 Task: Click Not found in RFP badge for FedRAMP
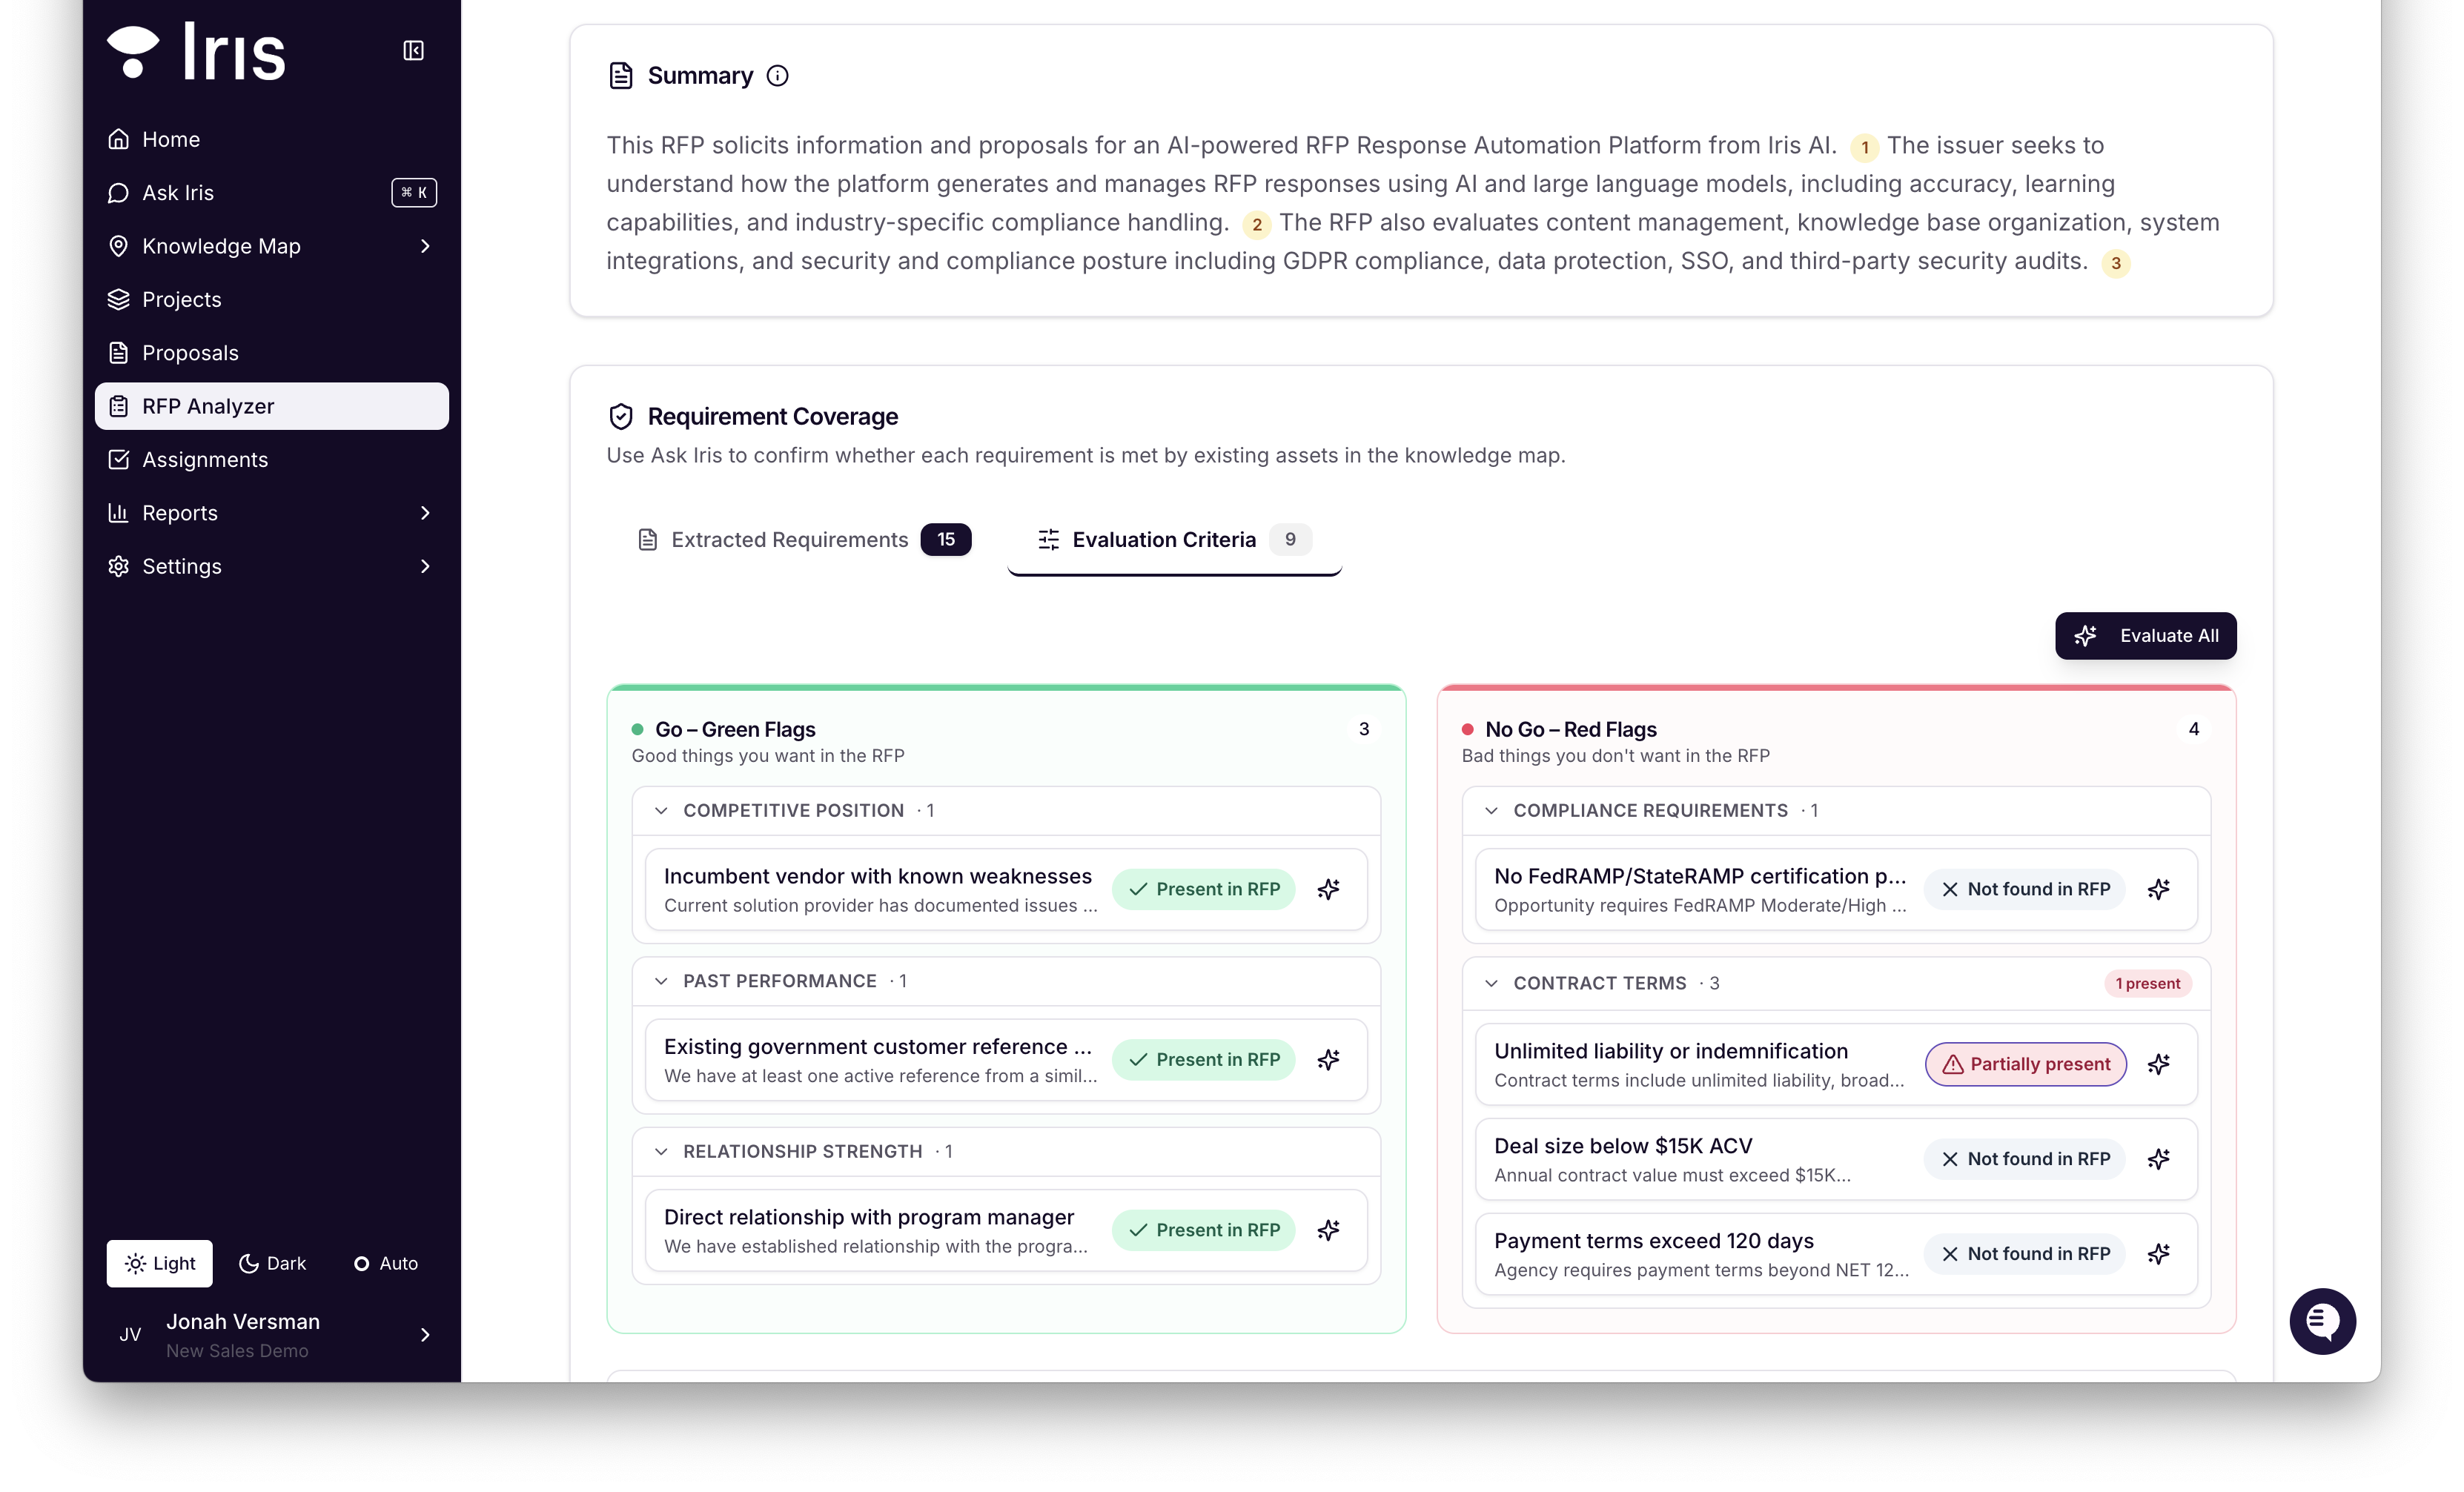2025,889
